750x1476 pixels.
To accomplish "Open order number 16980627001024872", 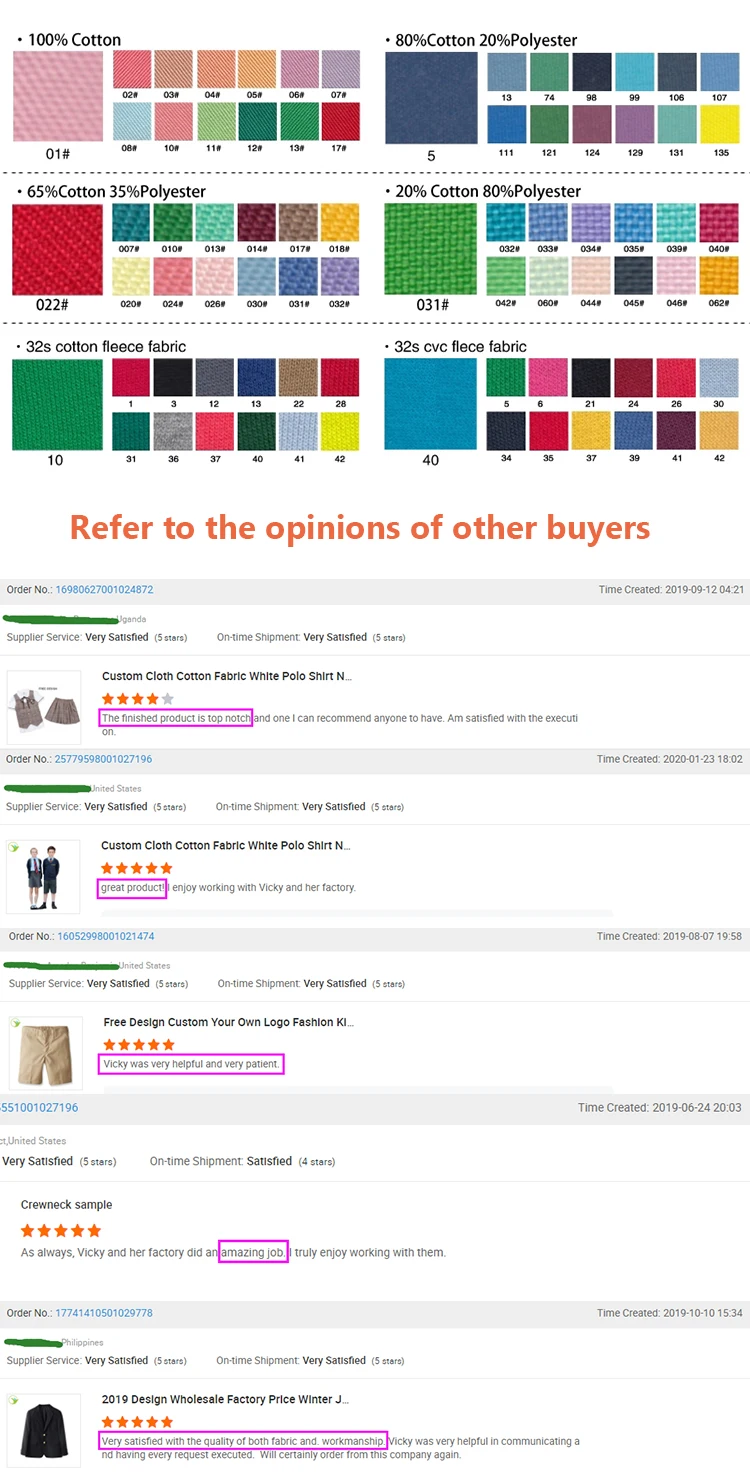I will 104,590.
